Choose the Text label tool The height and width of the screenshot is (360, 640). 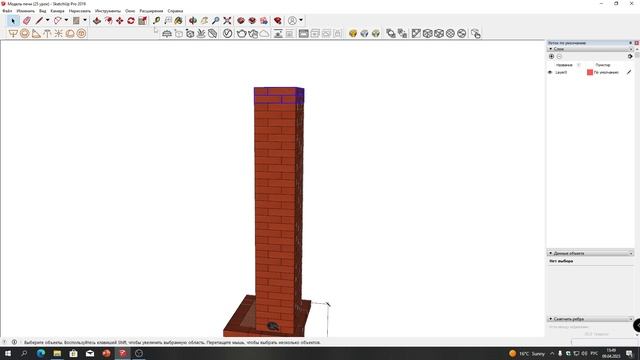tap(168, 20)
